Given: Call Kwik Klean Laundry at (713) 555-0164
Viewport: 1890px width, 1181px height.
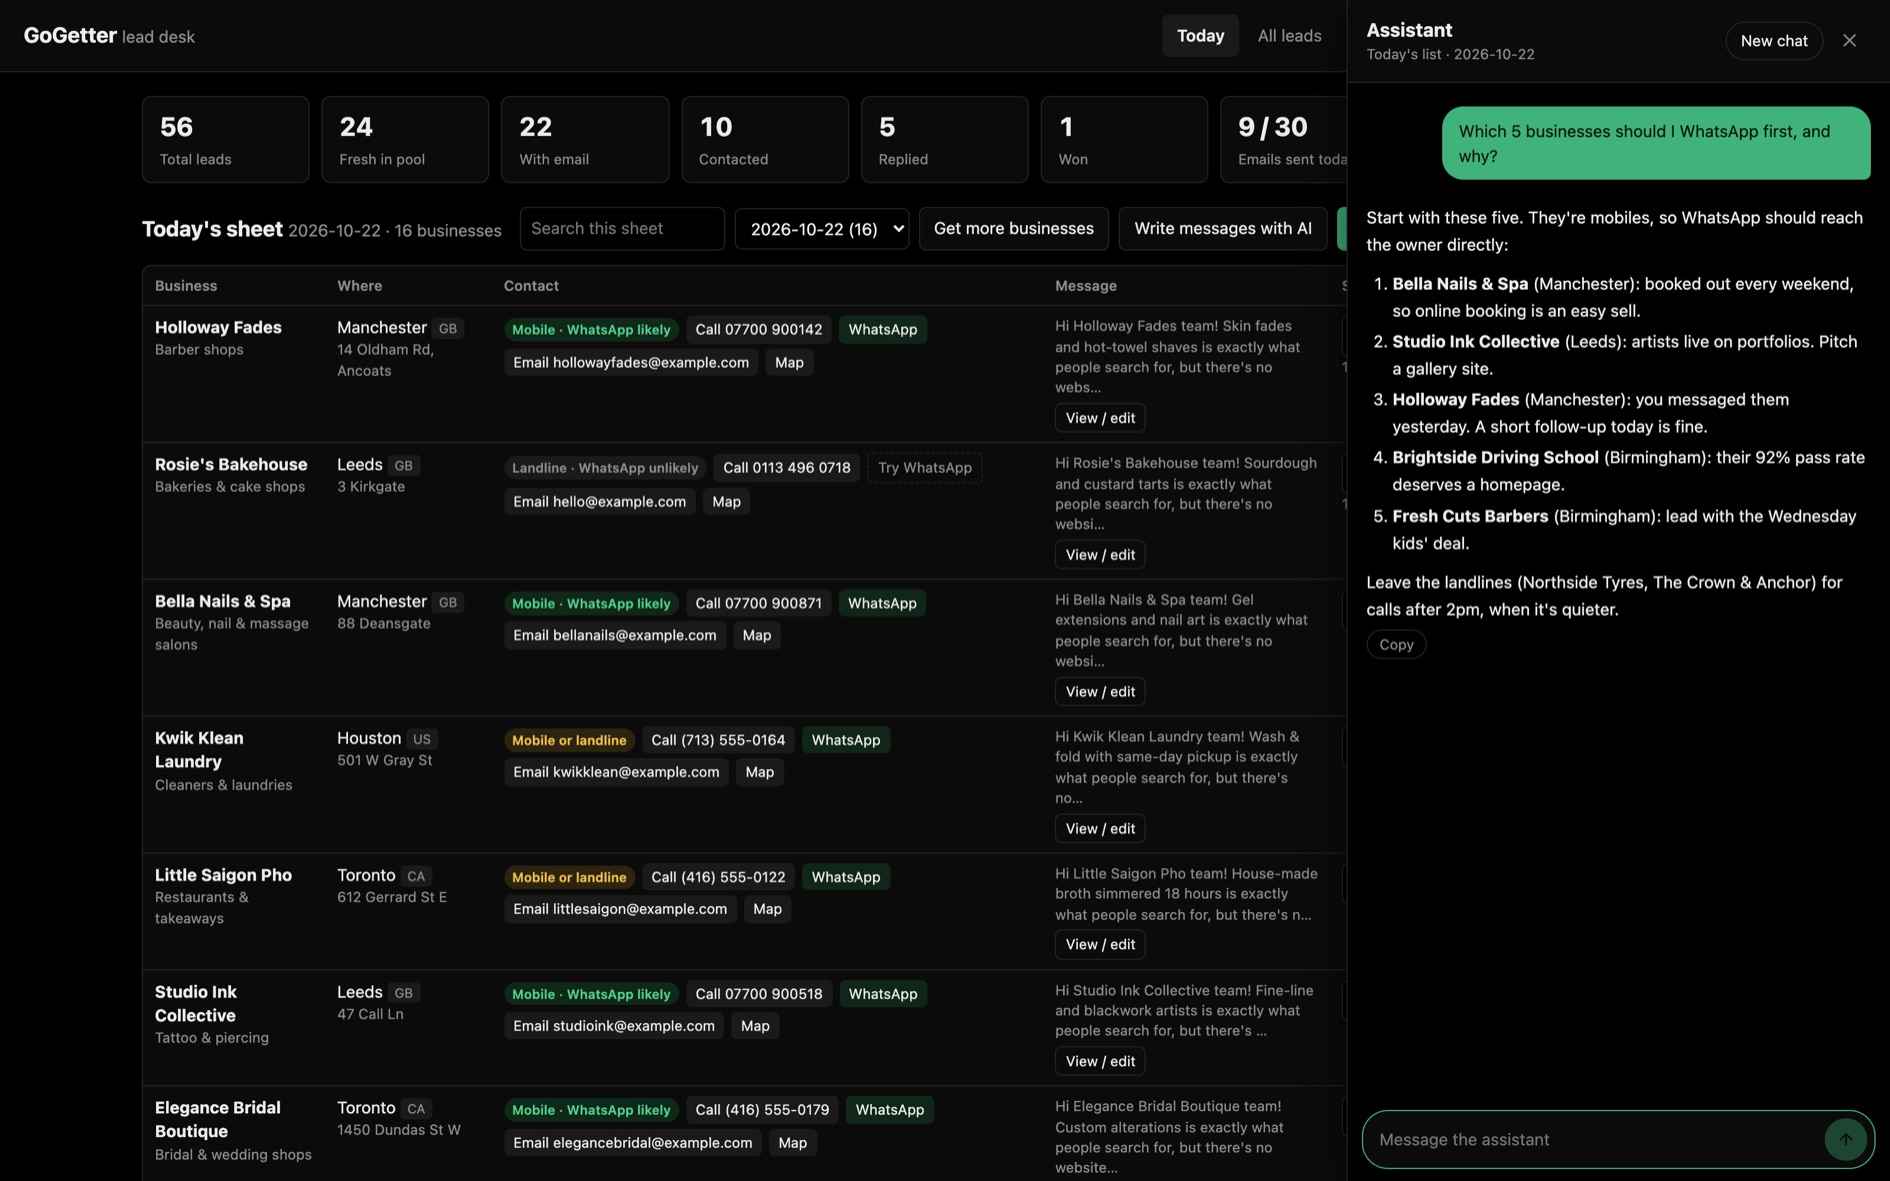Looking at the screenshot, I should (718, 741).
